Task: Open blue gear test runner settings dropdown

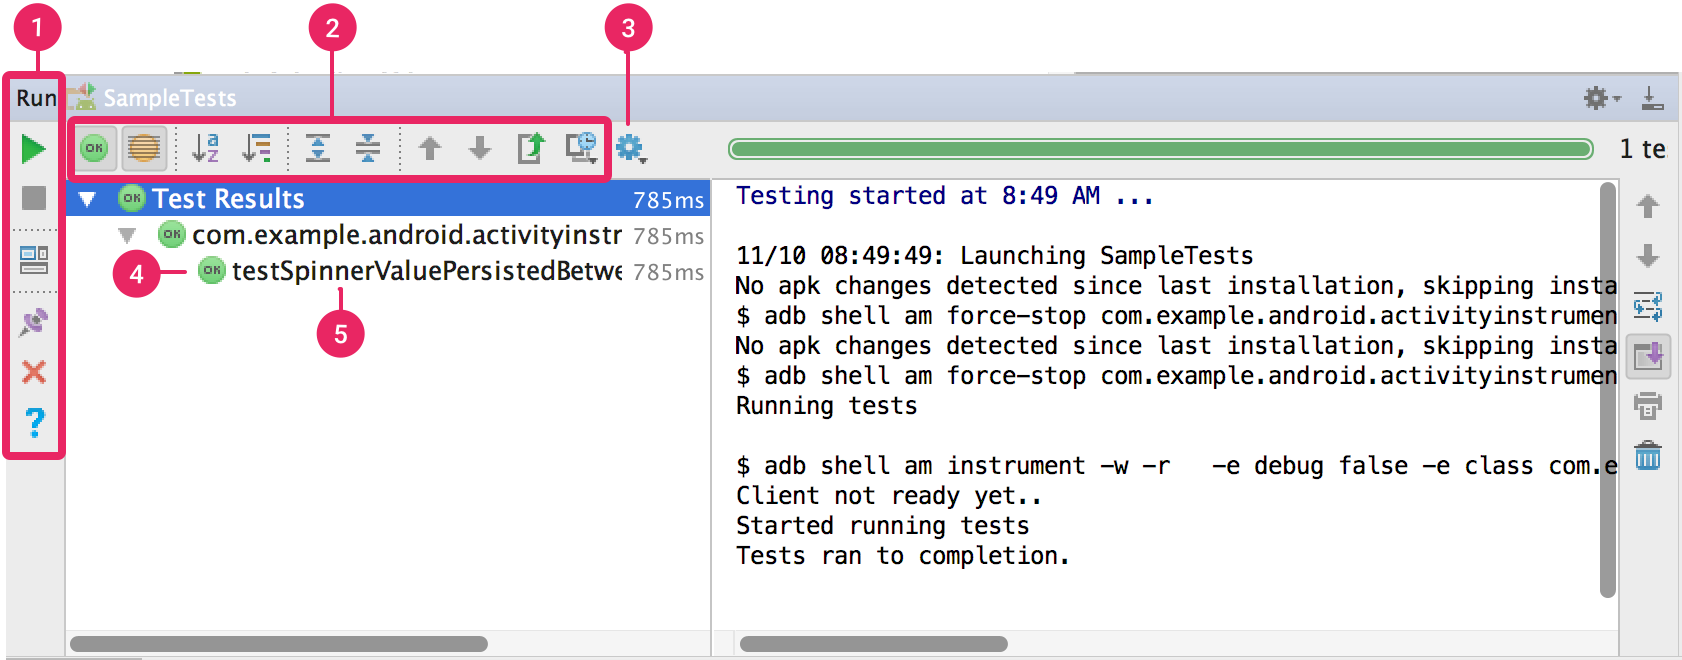Action: click(630, 148)
